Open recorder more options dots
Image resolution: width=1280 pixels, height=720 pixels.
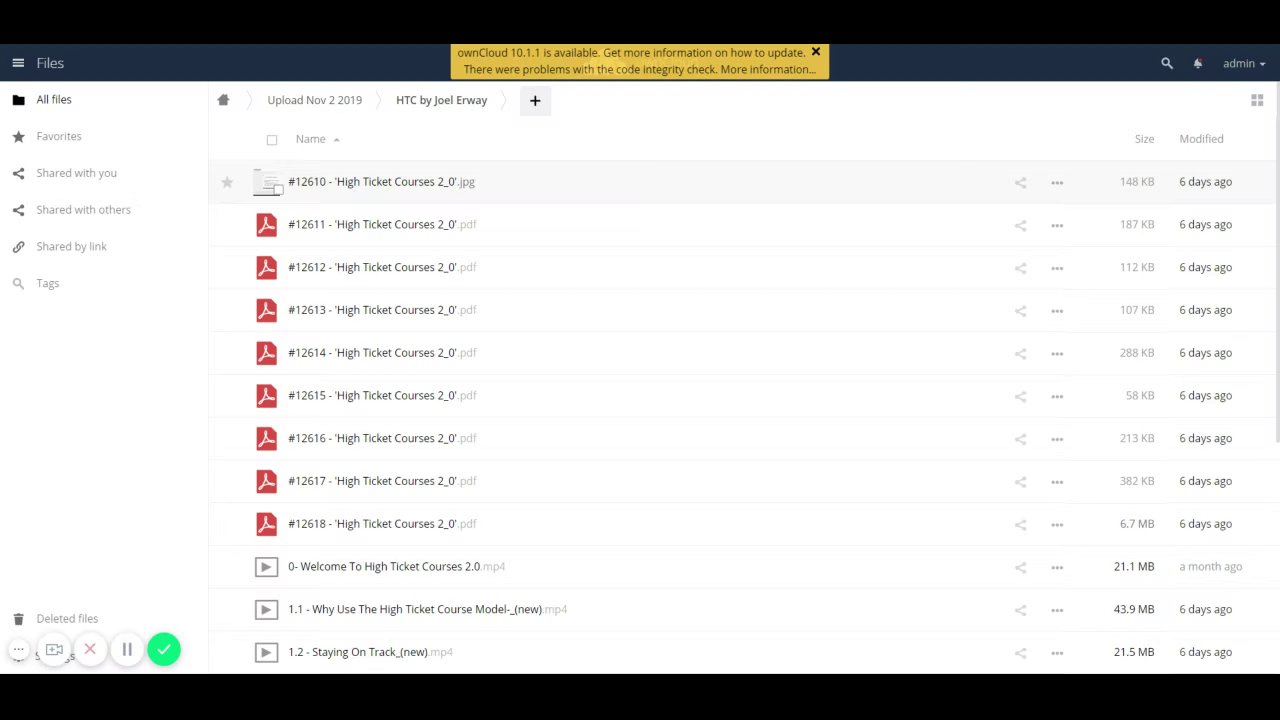pos(18,650)
